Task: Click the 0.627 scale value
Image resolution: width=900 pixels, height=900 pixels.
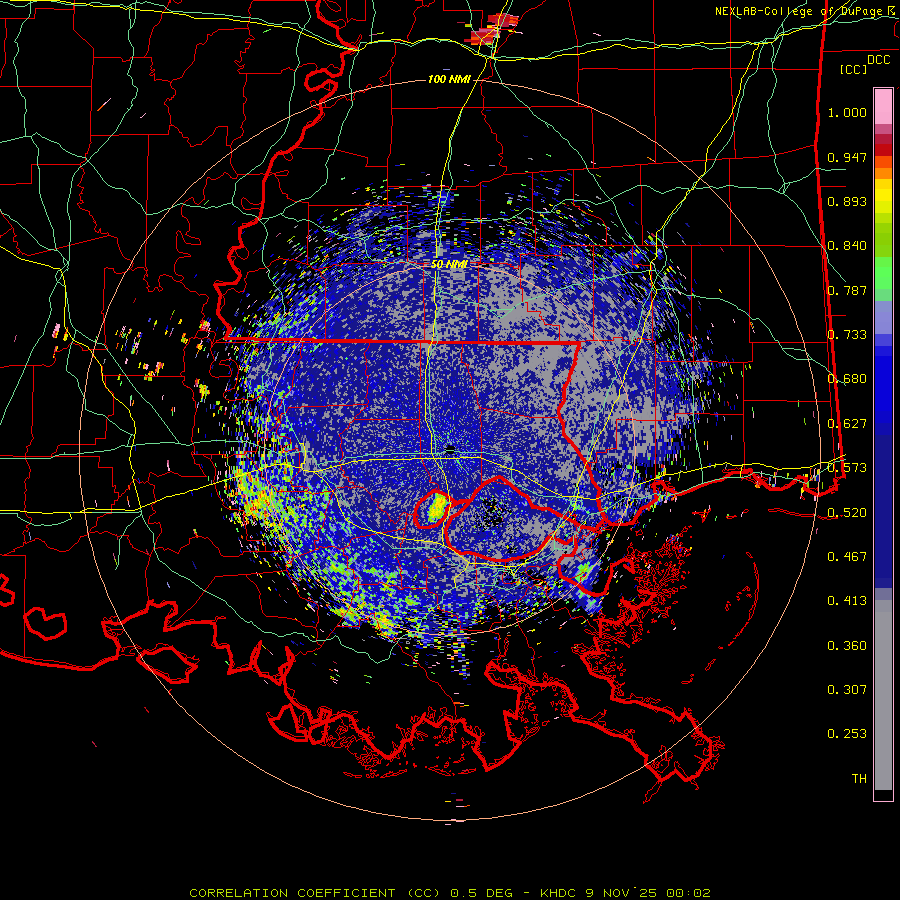Action: point(847,424)
